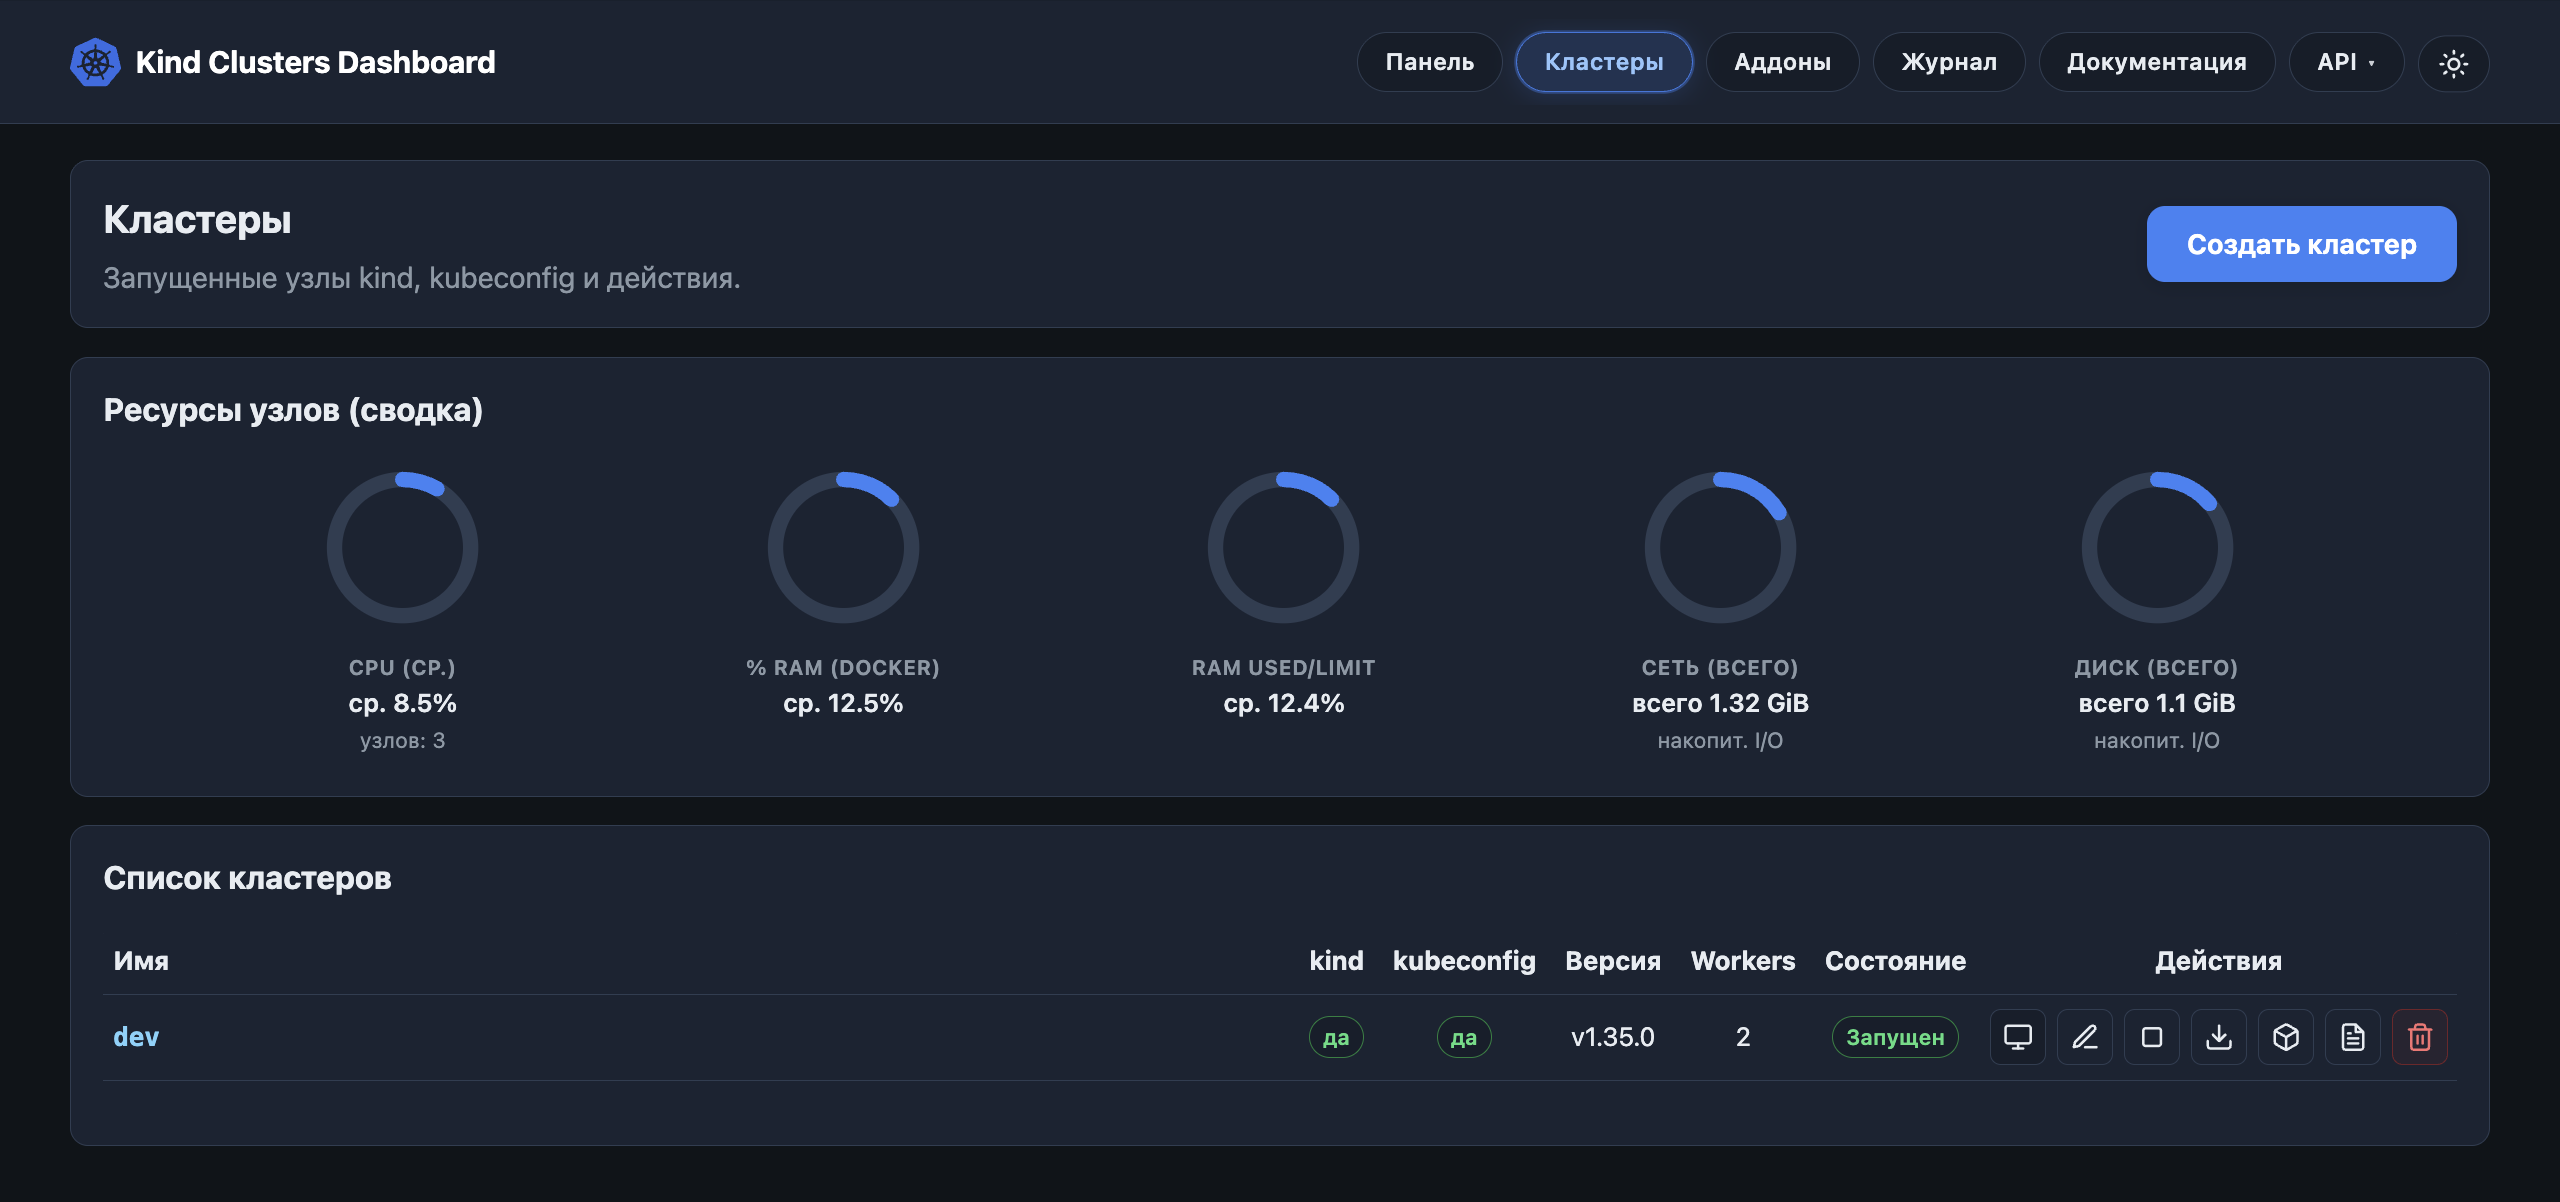Click the Список кластеров heading

coord(247,878)
